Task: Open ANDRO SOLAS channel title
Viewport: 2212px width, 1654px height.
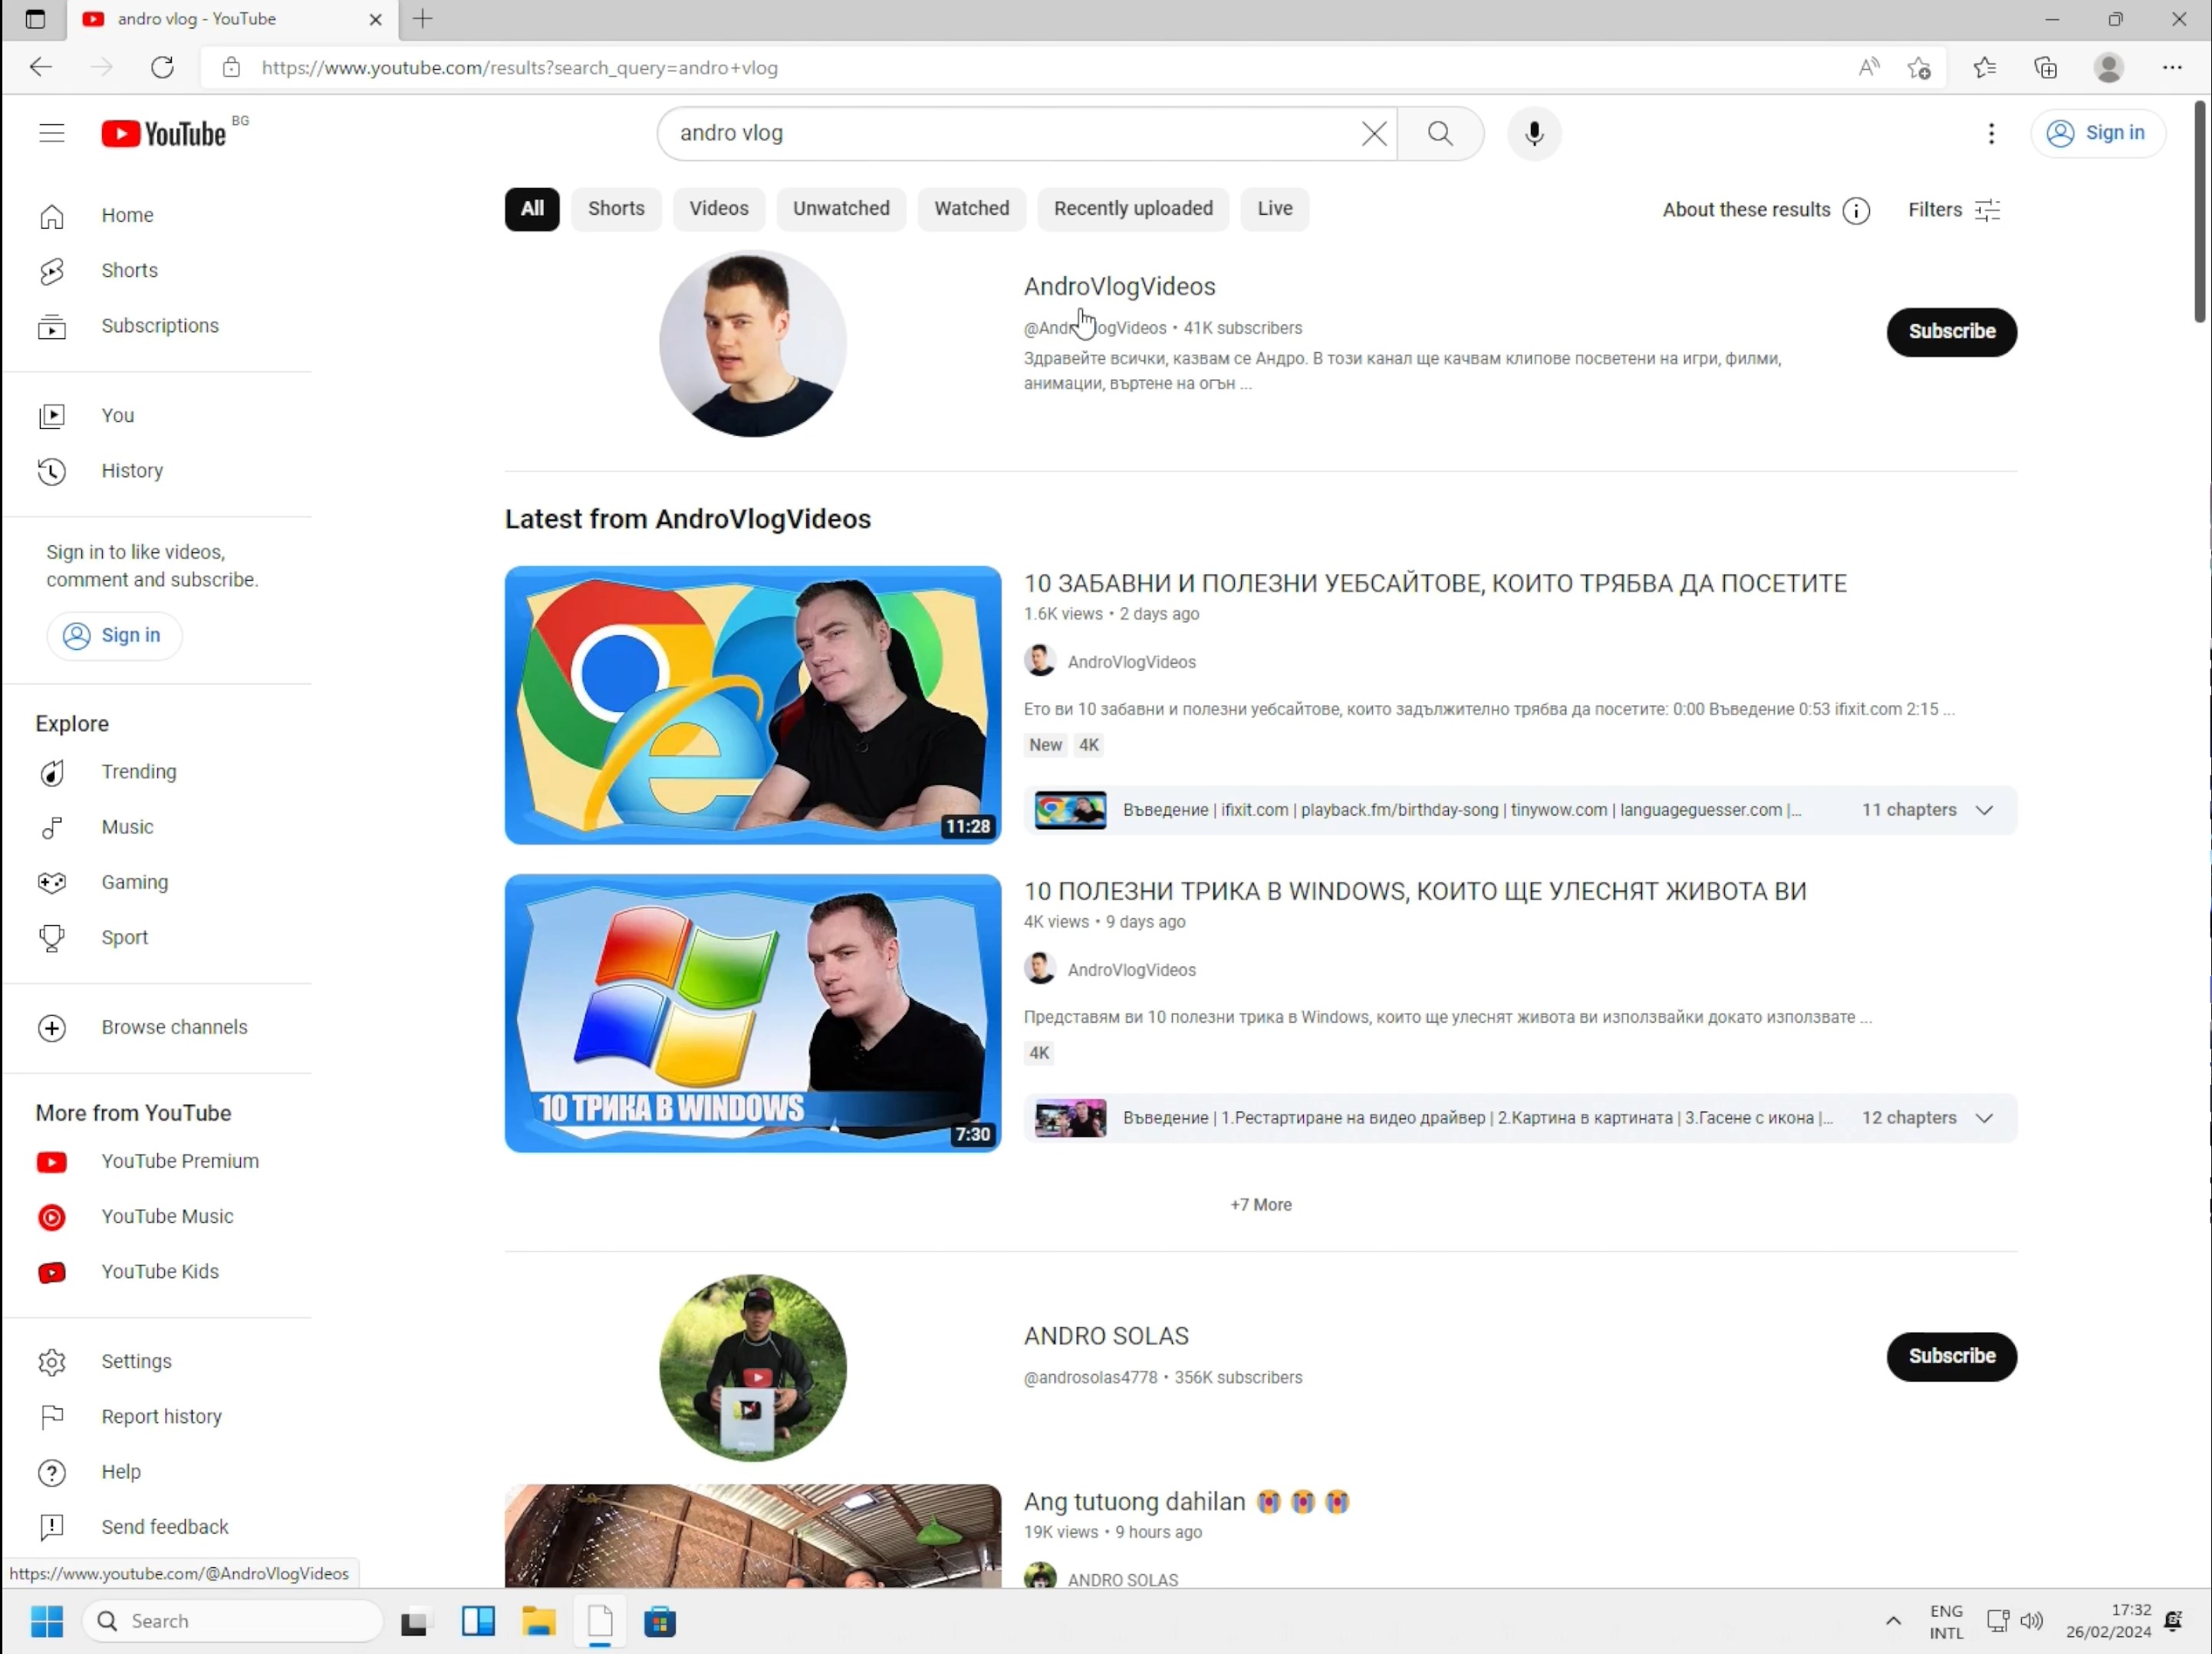Action: point(1105,1336)
